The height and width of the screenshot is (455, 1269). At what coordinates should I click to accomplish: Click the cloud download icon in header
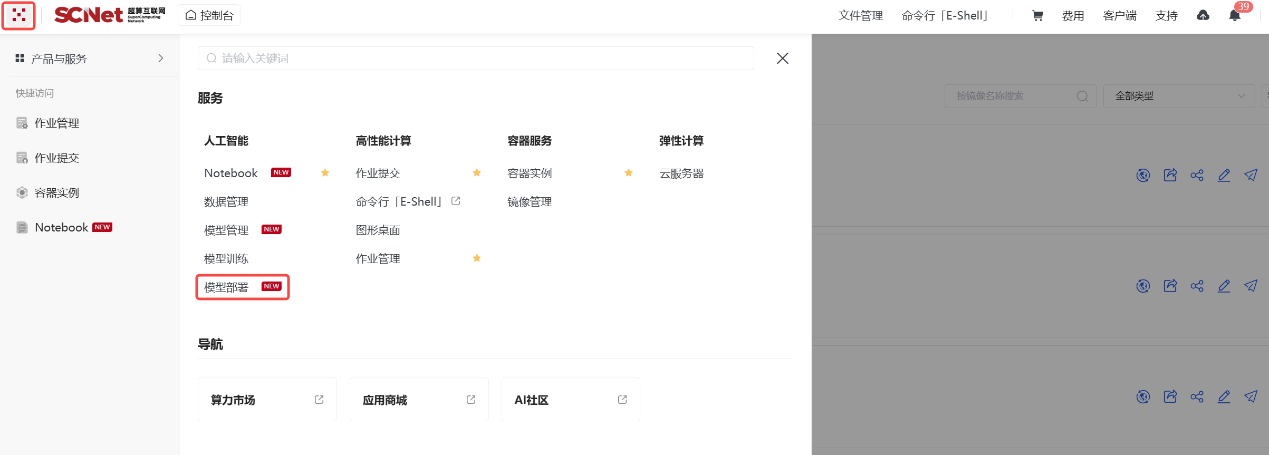(1203, 16)
